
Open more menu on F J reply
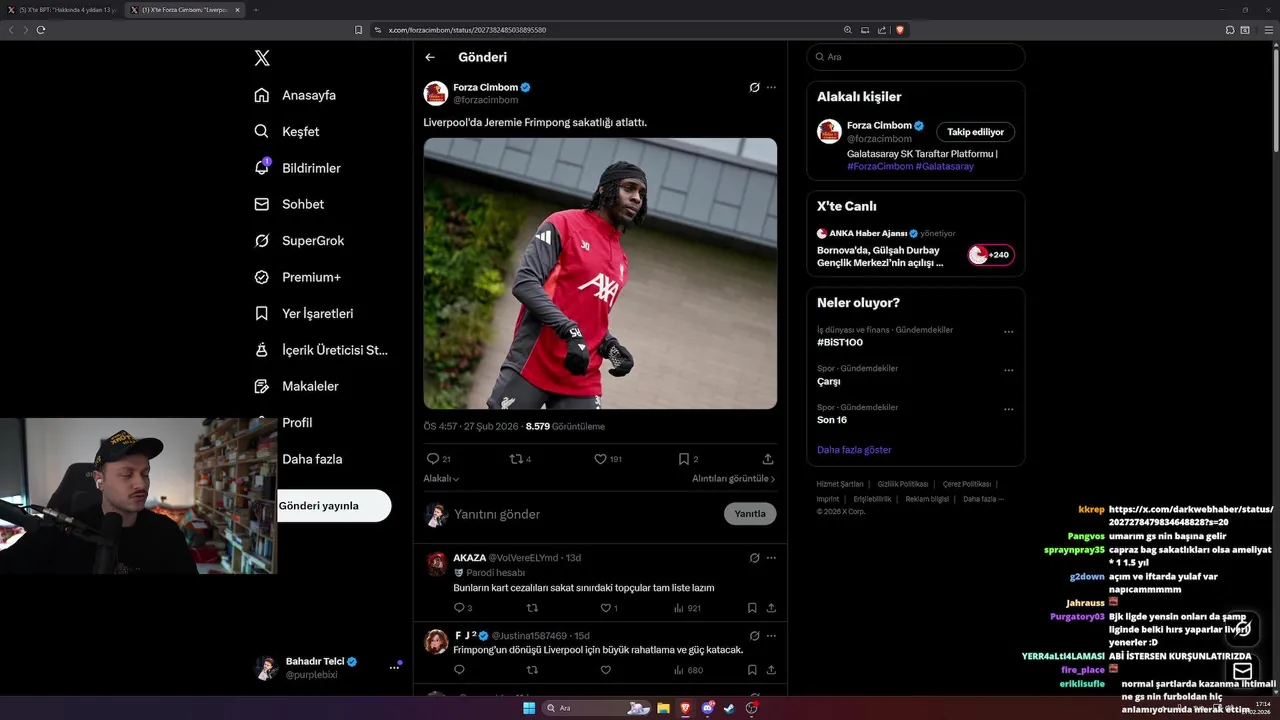pos(771,635)
